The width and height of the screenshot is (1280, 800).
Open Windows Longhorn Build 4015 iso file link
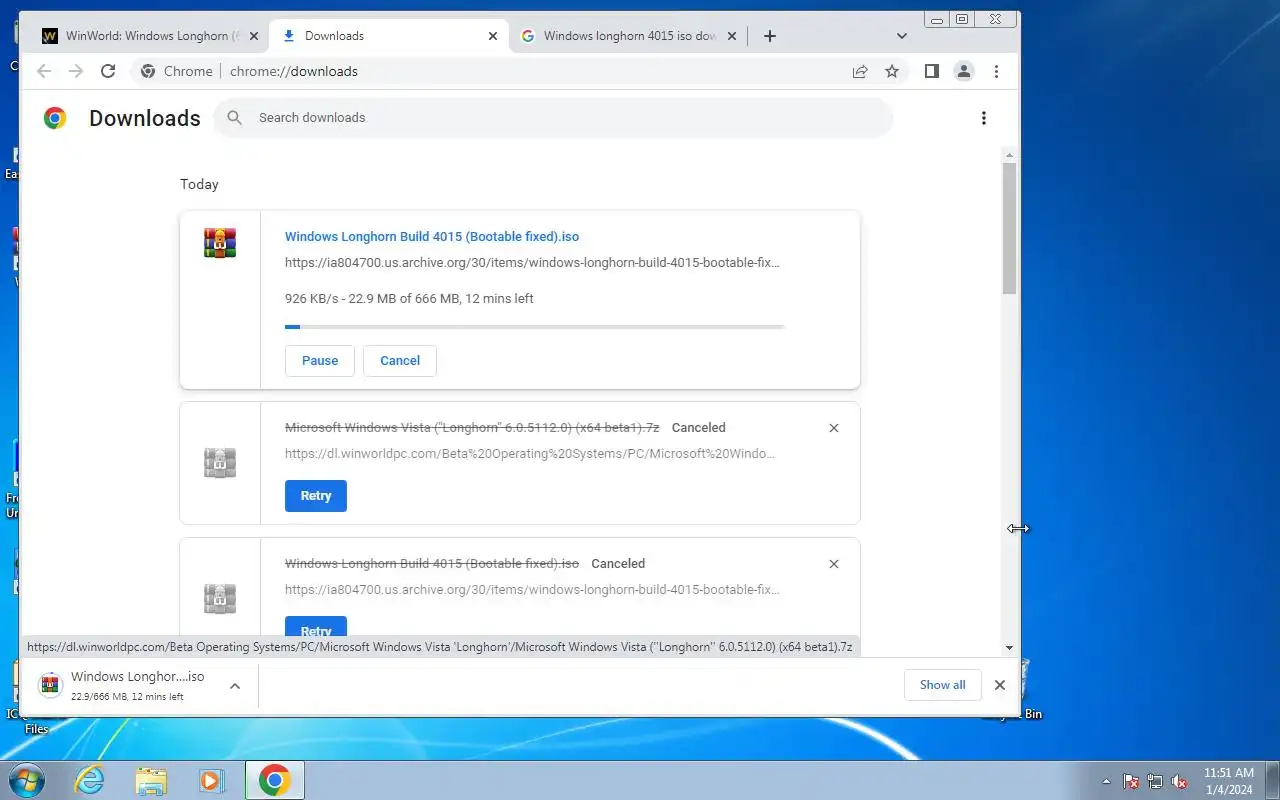(x=432, y=237)
